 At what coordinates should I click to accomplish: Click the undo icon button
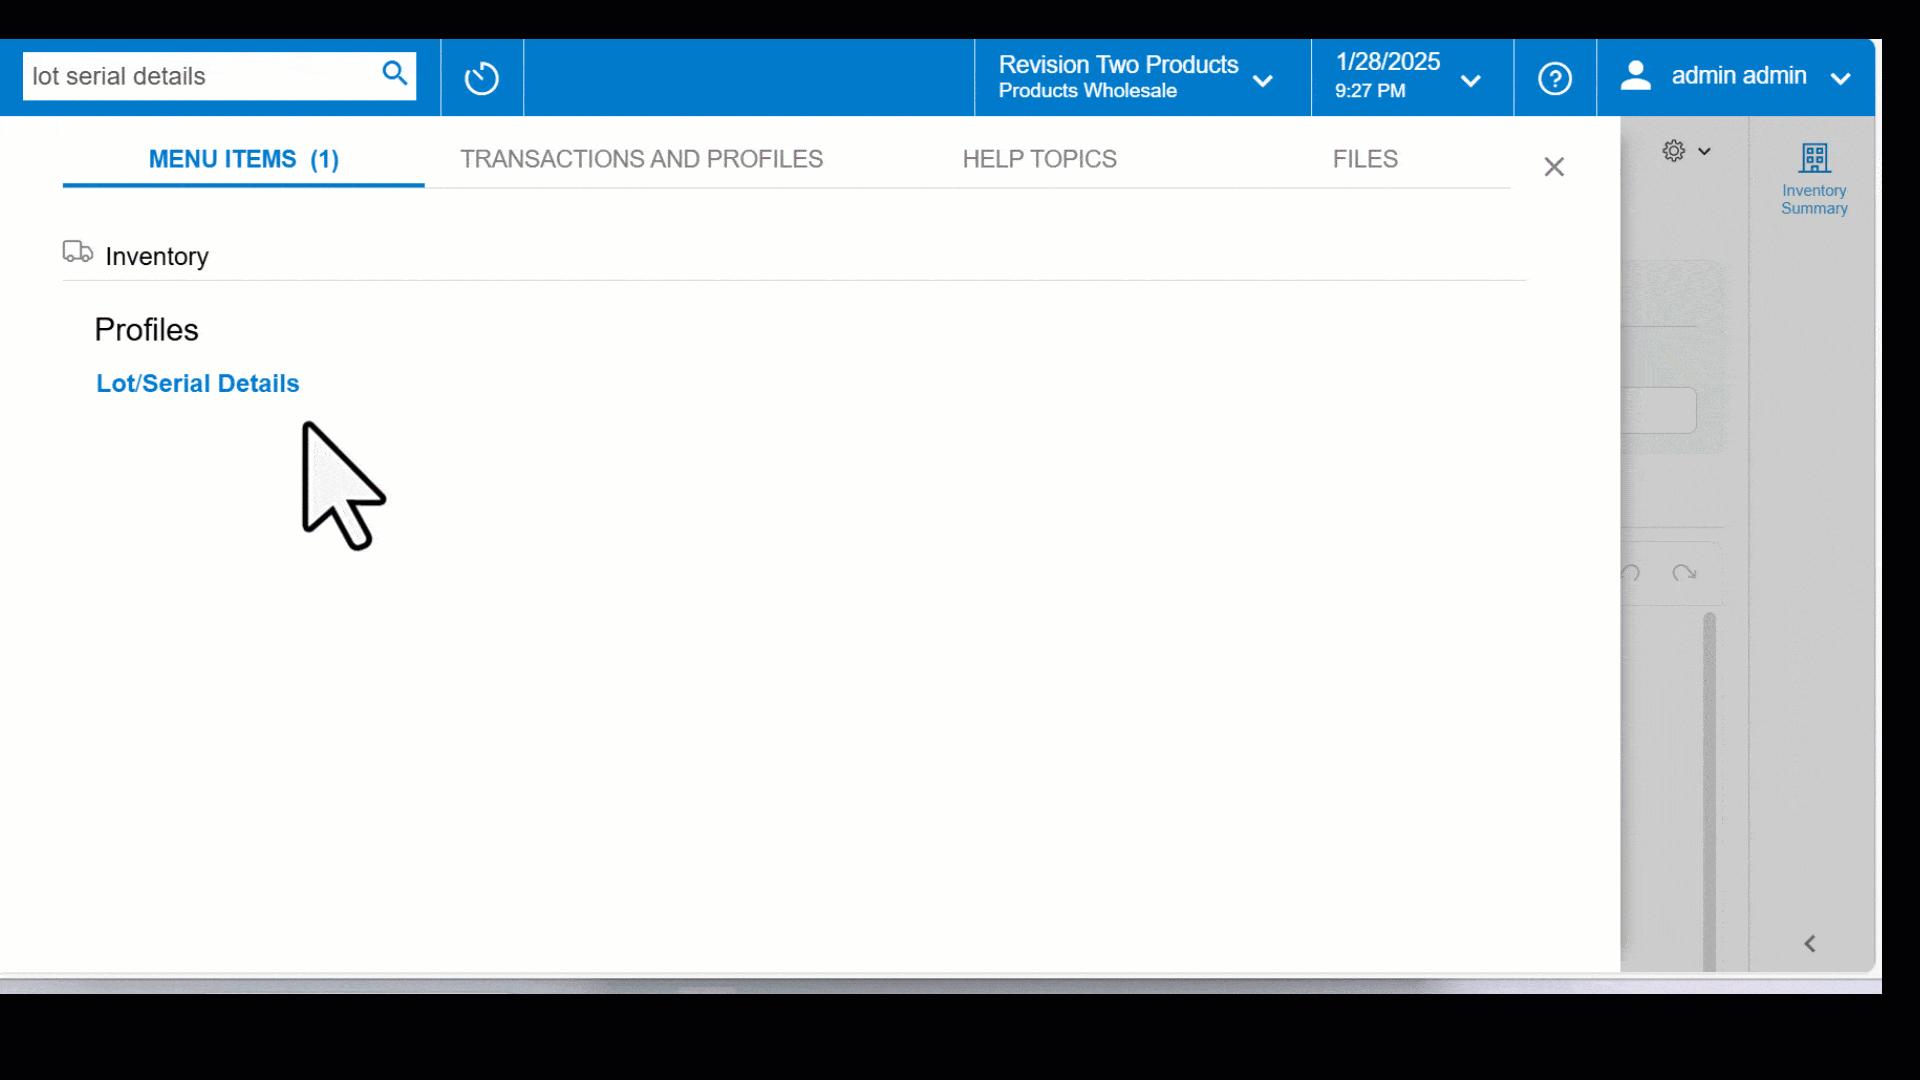click(1631, 572)
